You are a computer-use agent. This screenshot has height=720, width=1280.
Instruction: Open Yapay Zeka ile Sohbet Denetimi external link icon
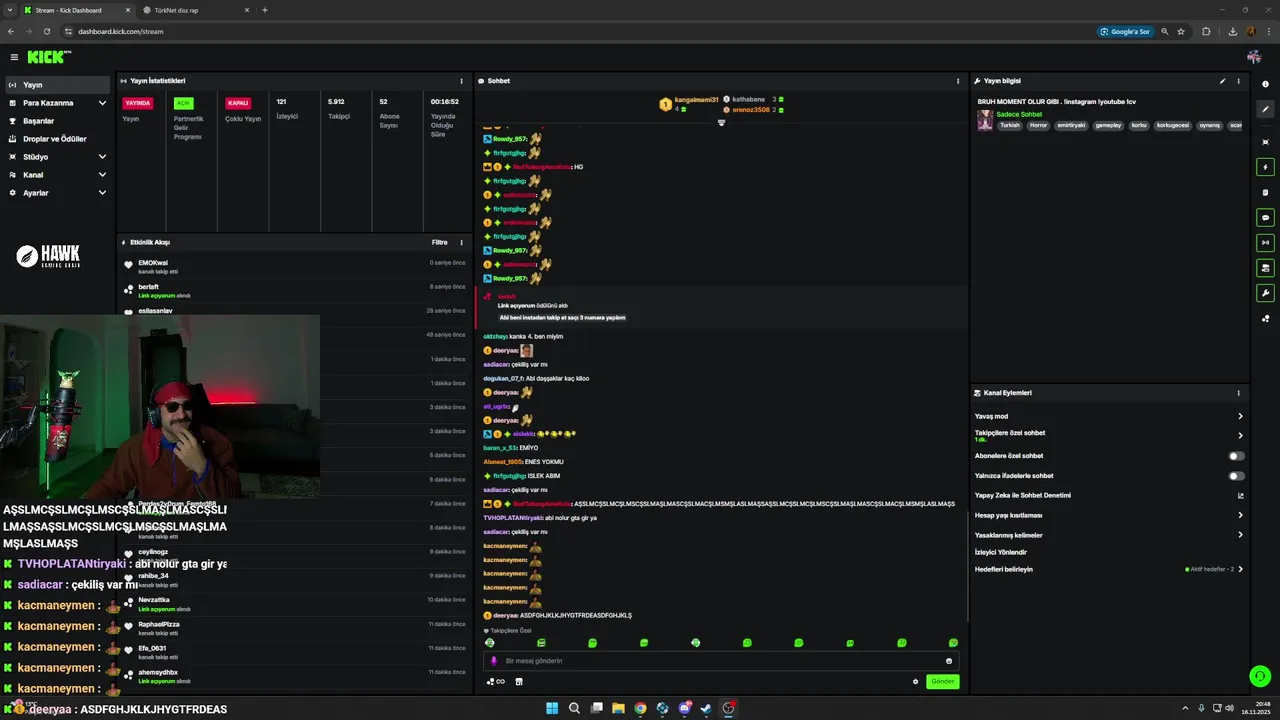coord(1240,495)
